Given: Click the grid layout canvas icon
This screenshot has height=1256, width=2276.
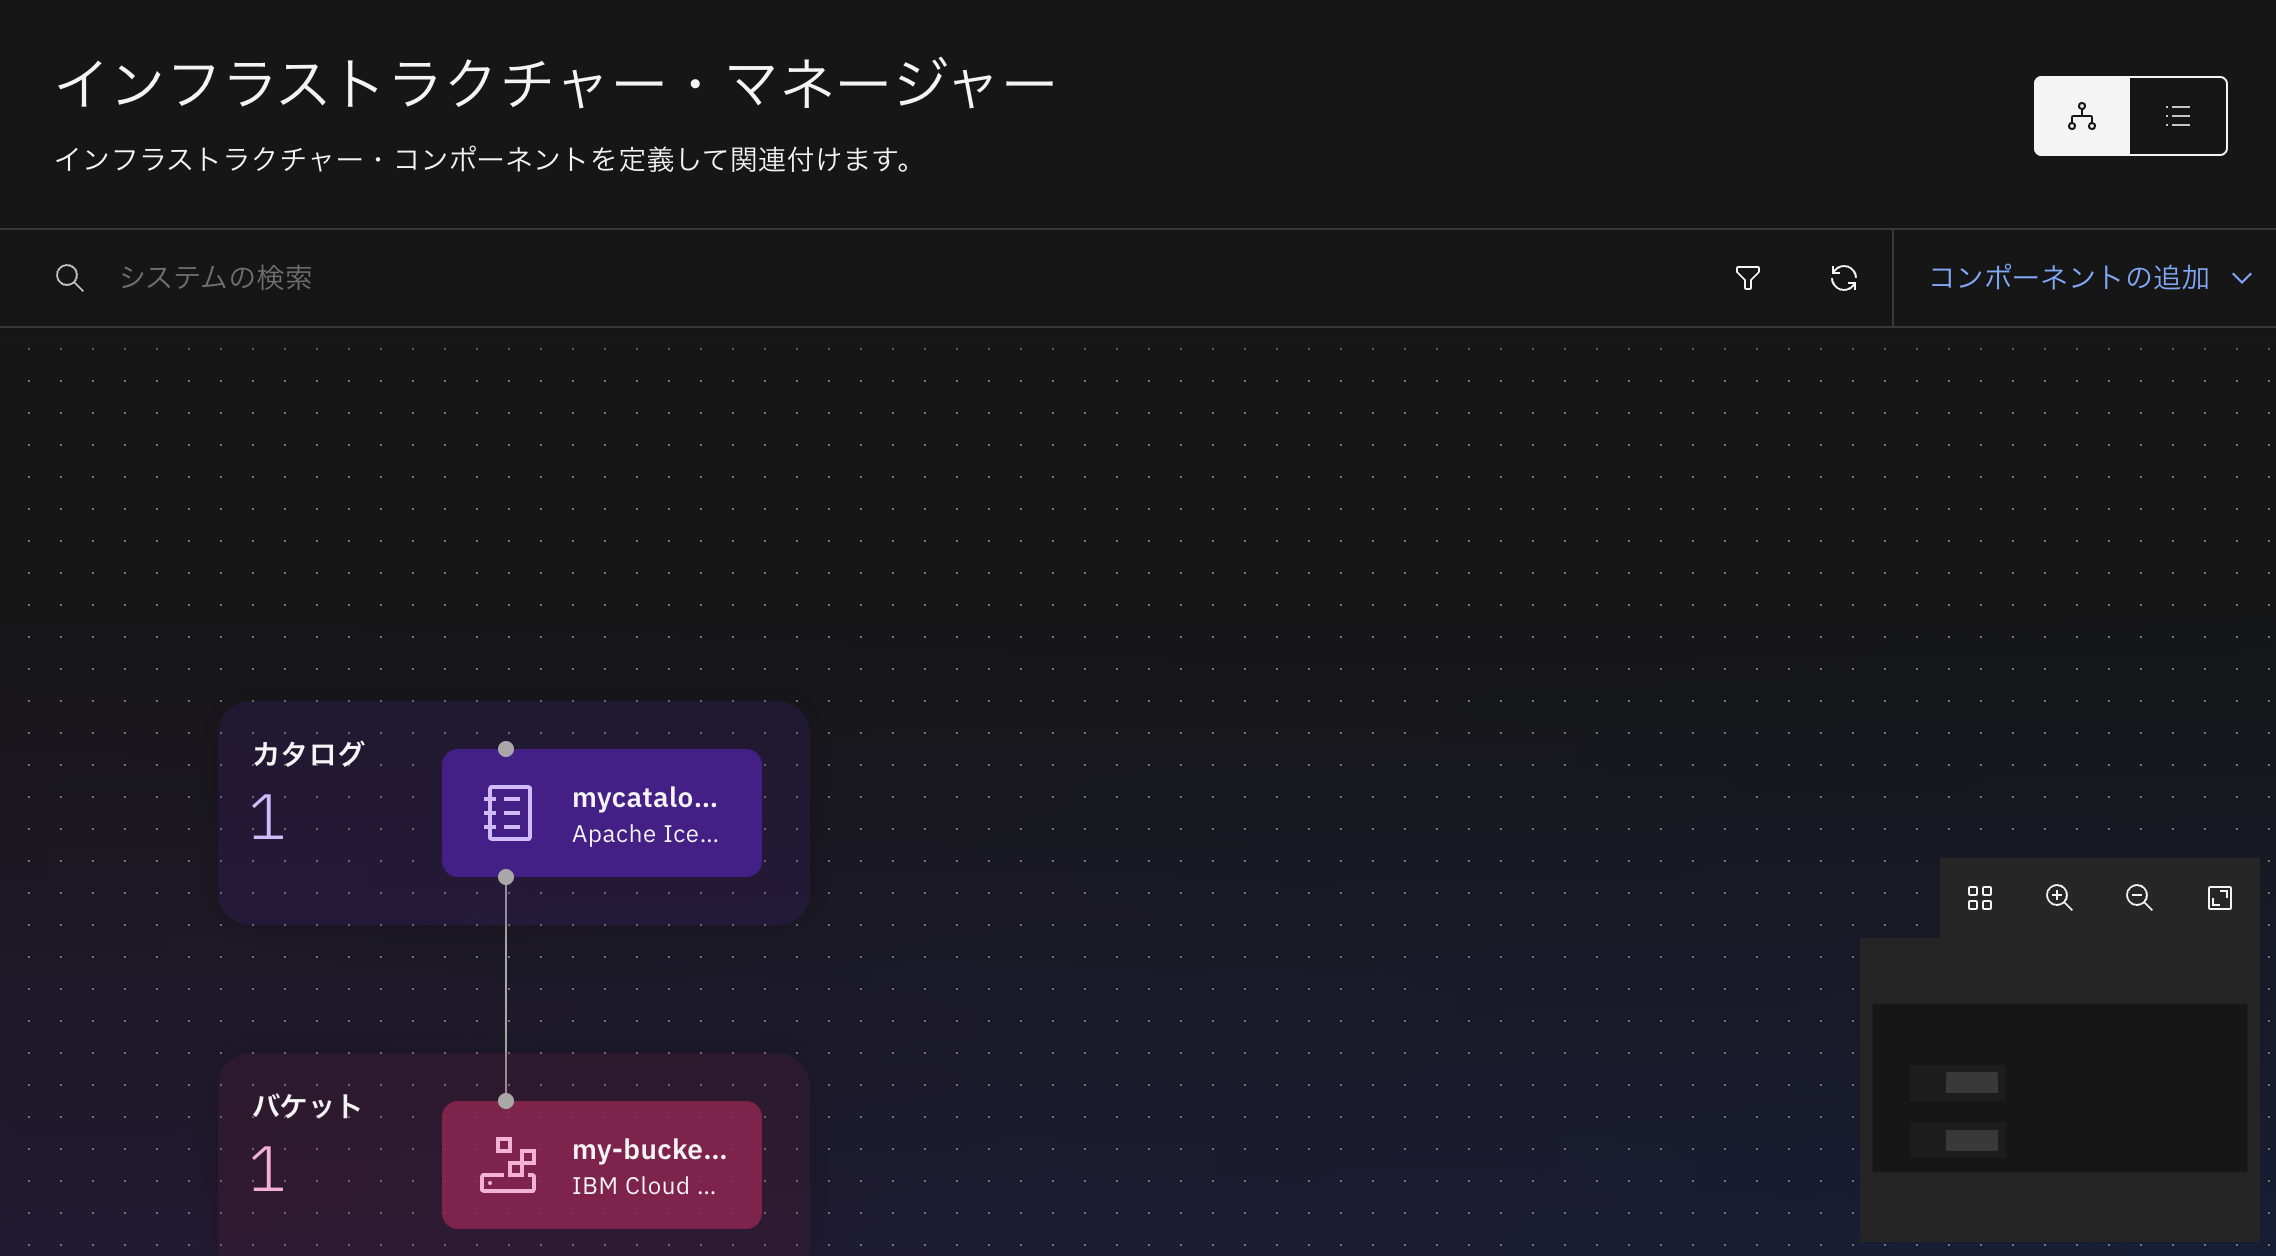Looking at the screenshot, I should [x=1979, y=898].
